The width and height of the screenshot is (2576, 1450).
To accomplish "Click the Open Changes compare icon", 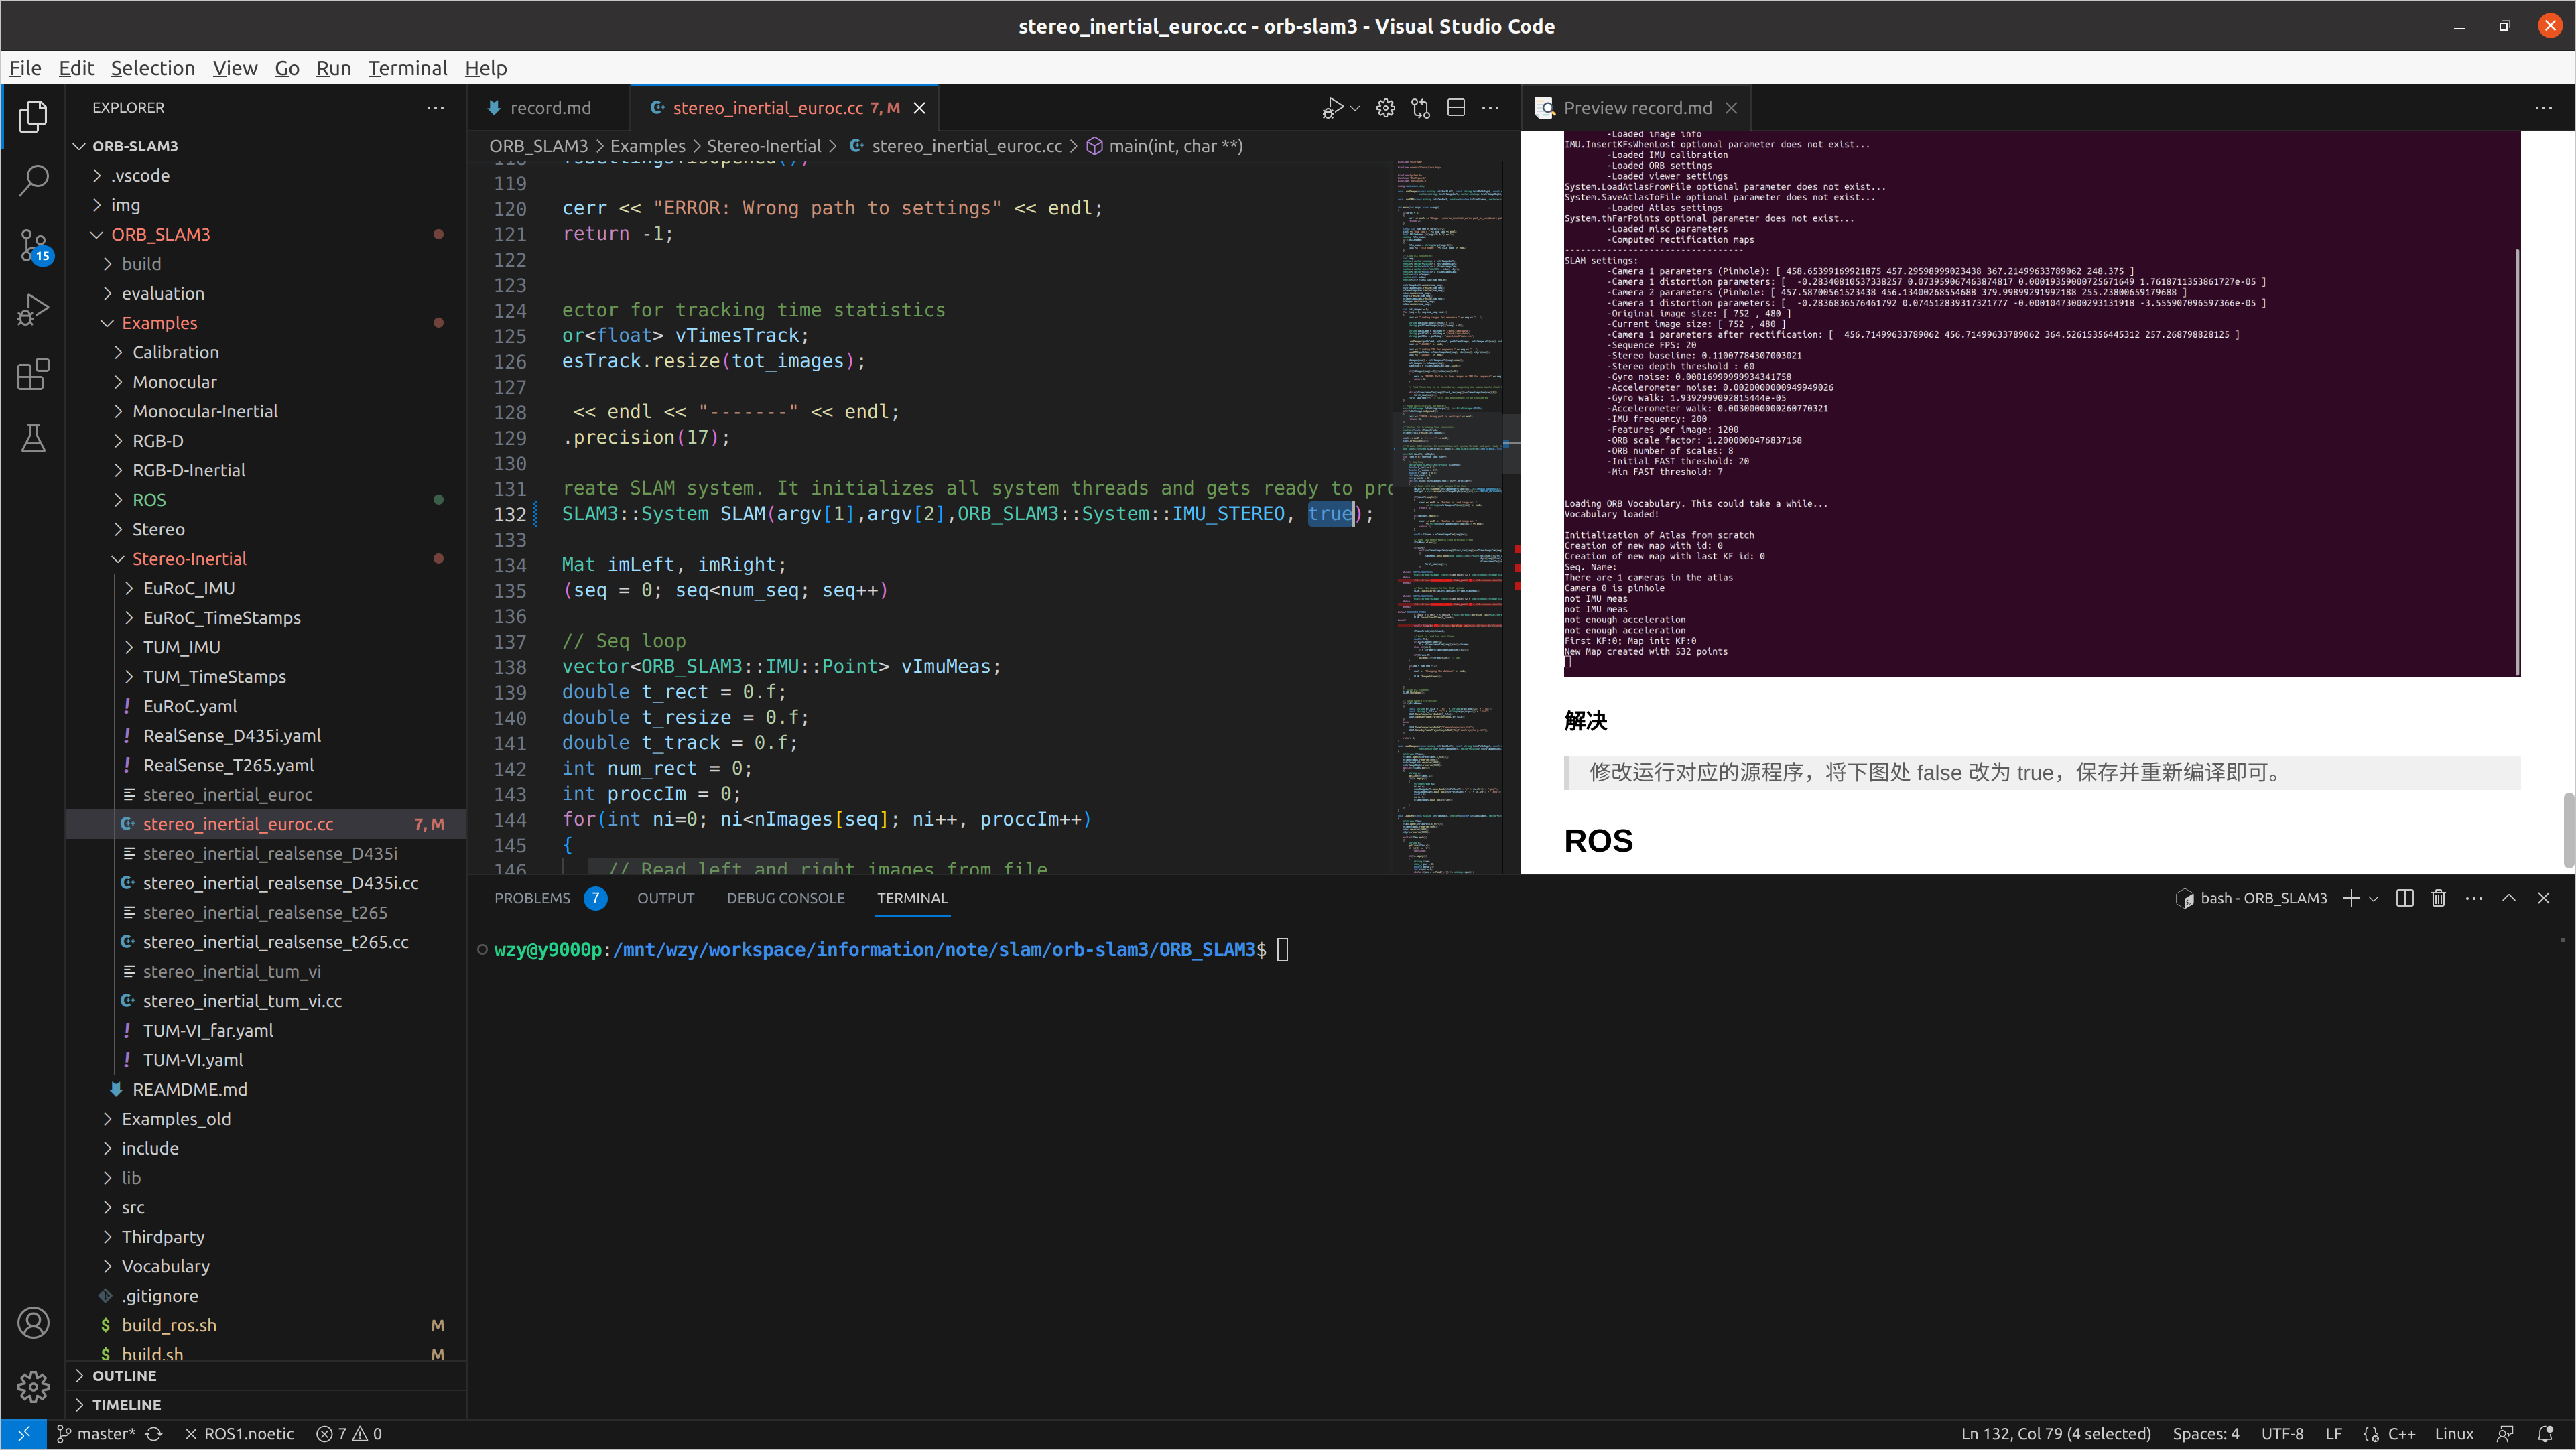I will [x=1421, y=108].
